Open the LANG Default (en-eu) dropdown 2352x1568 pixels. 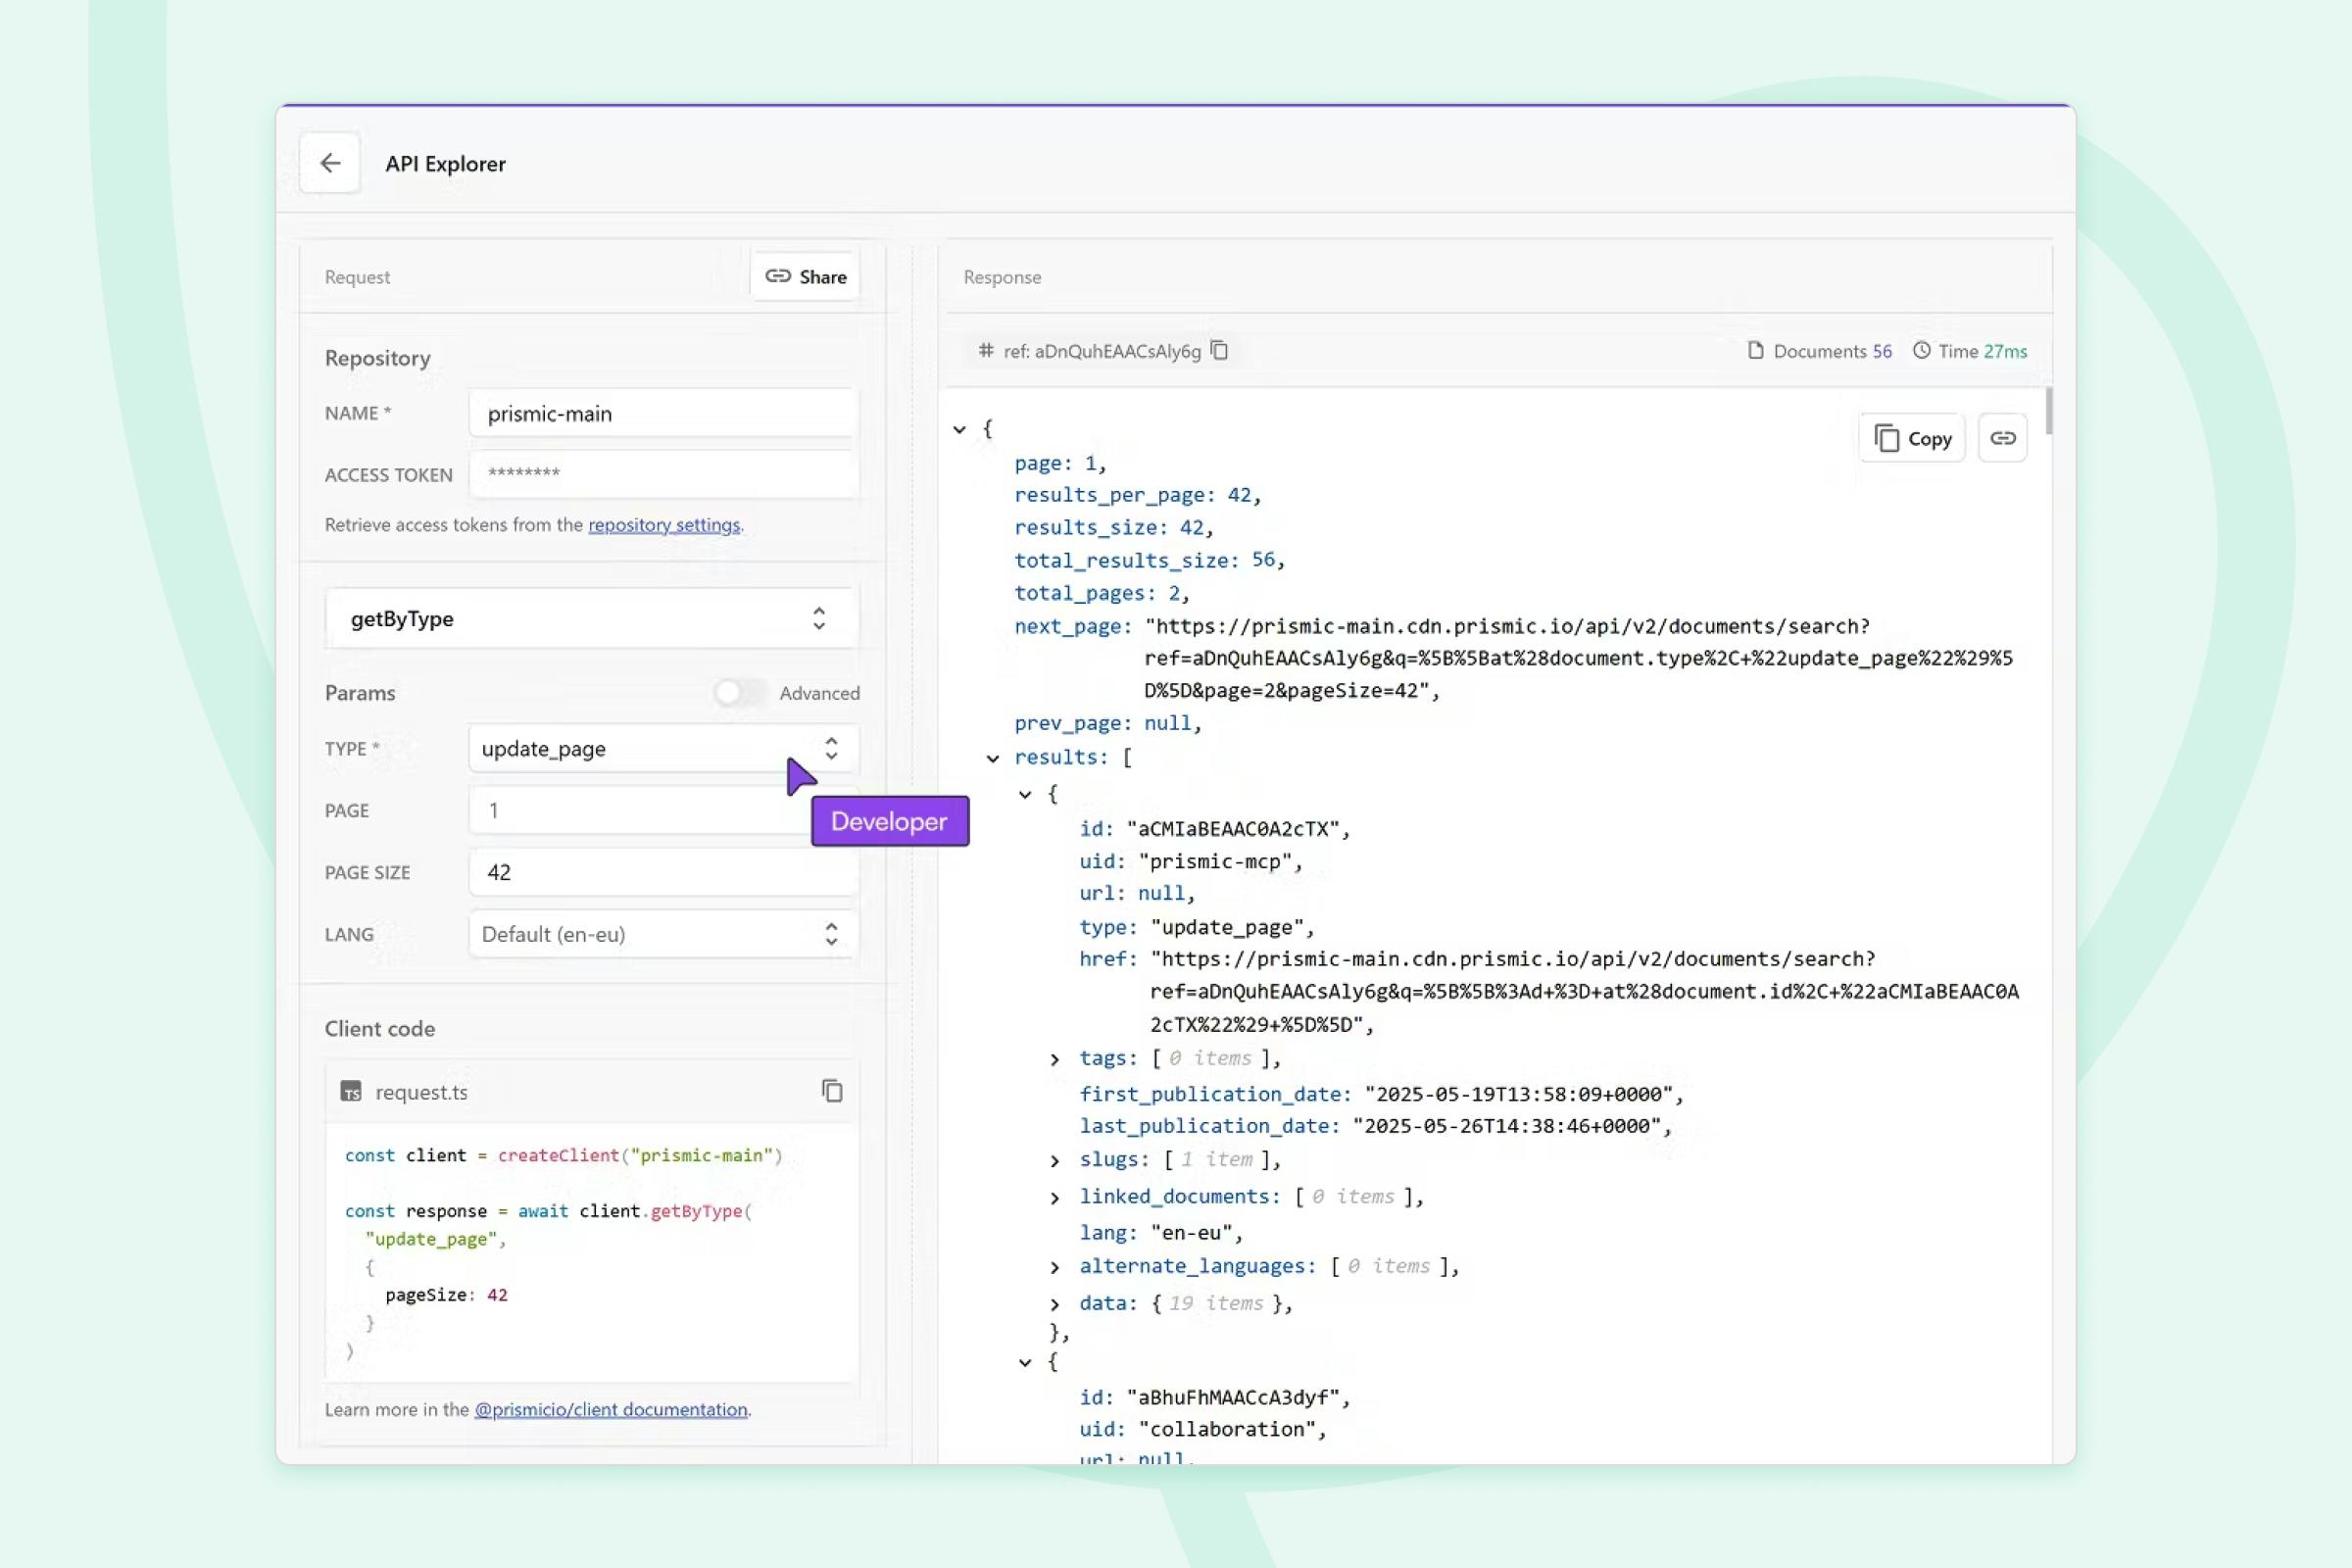(x=662, y=934)
